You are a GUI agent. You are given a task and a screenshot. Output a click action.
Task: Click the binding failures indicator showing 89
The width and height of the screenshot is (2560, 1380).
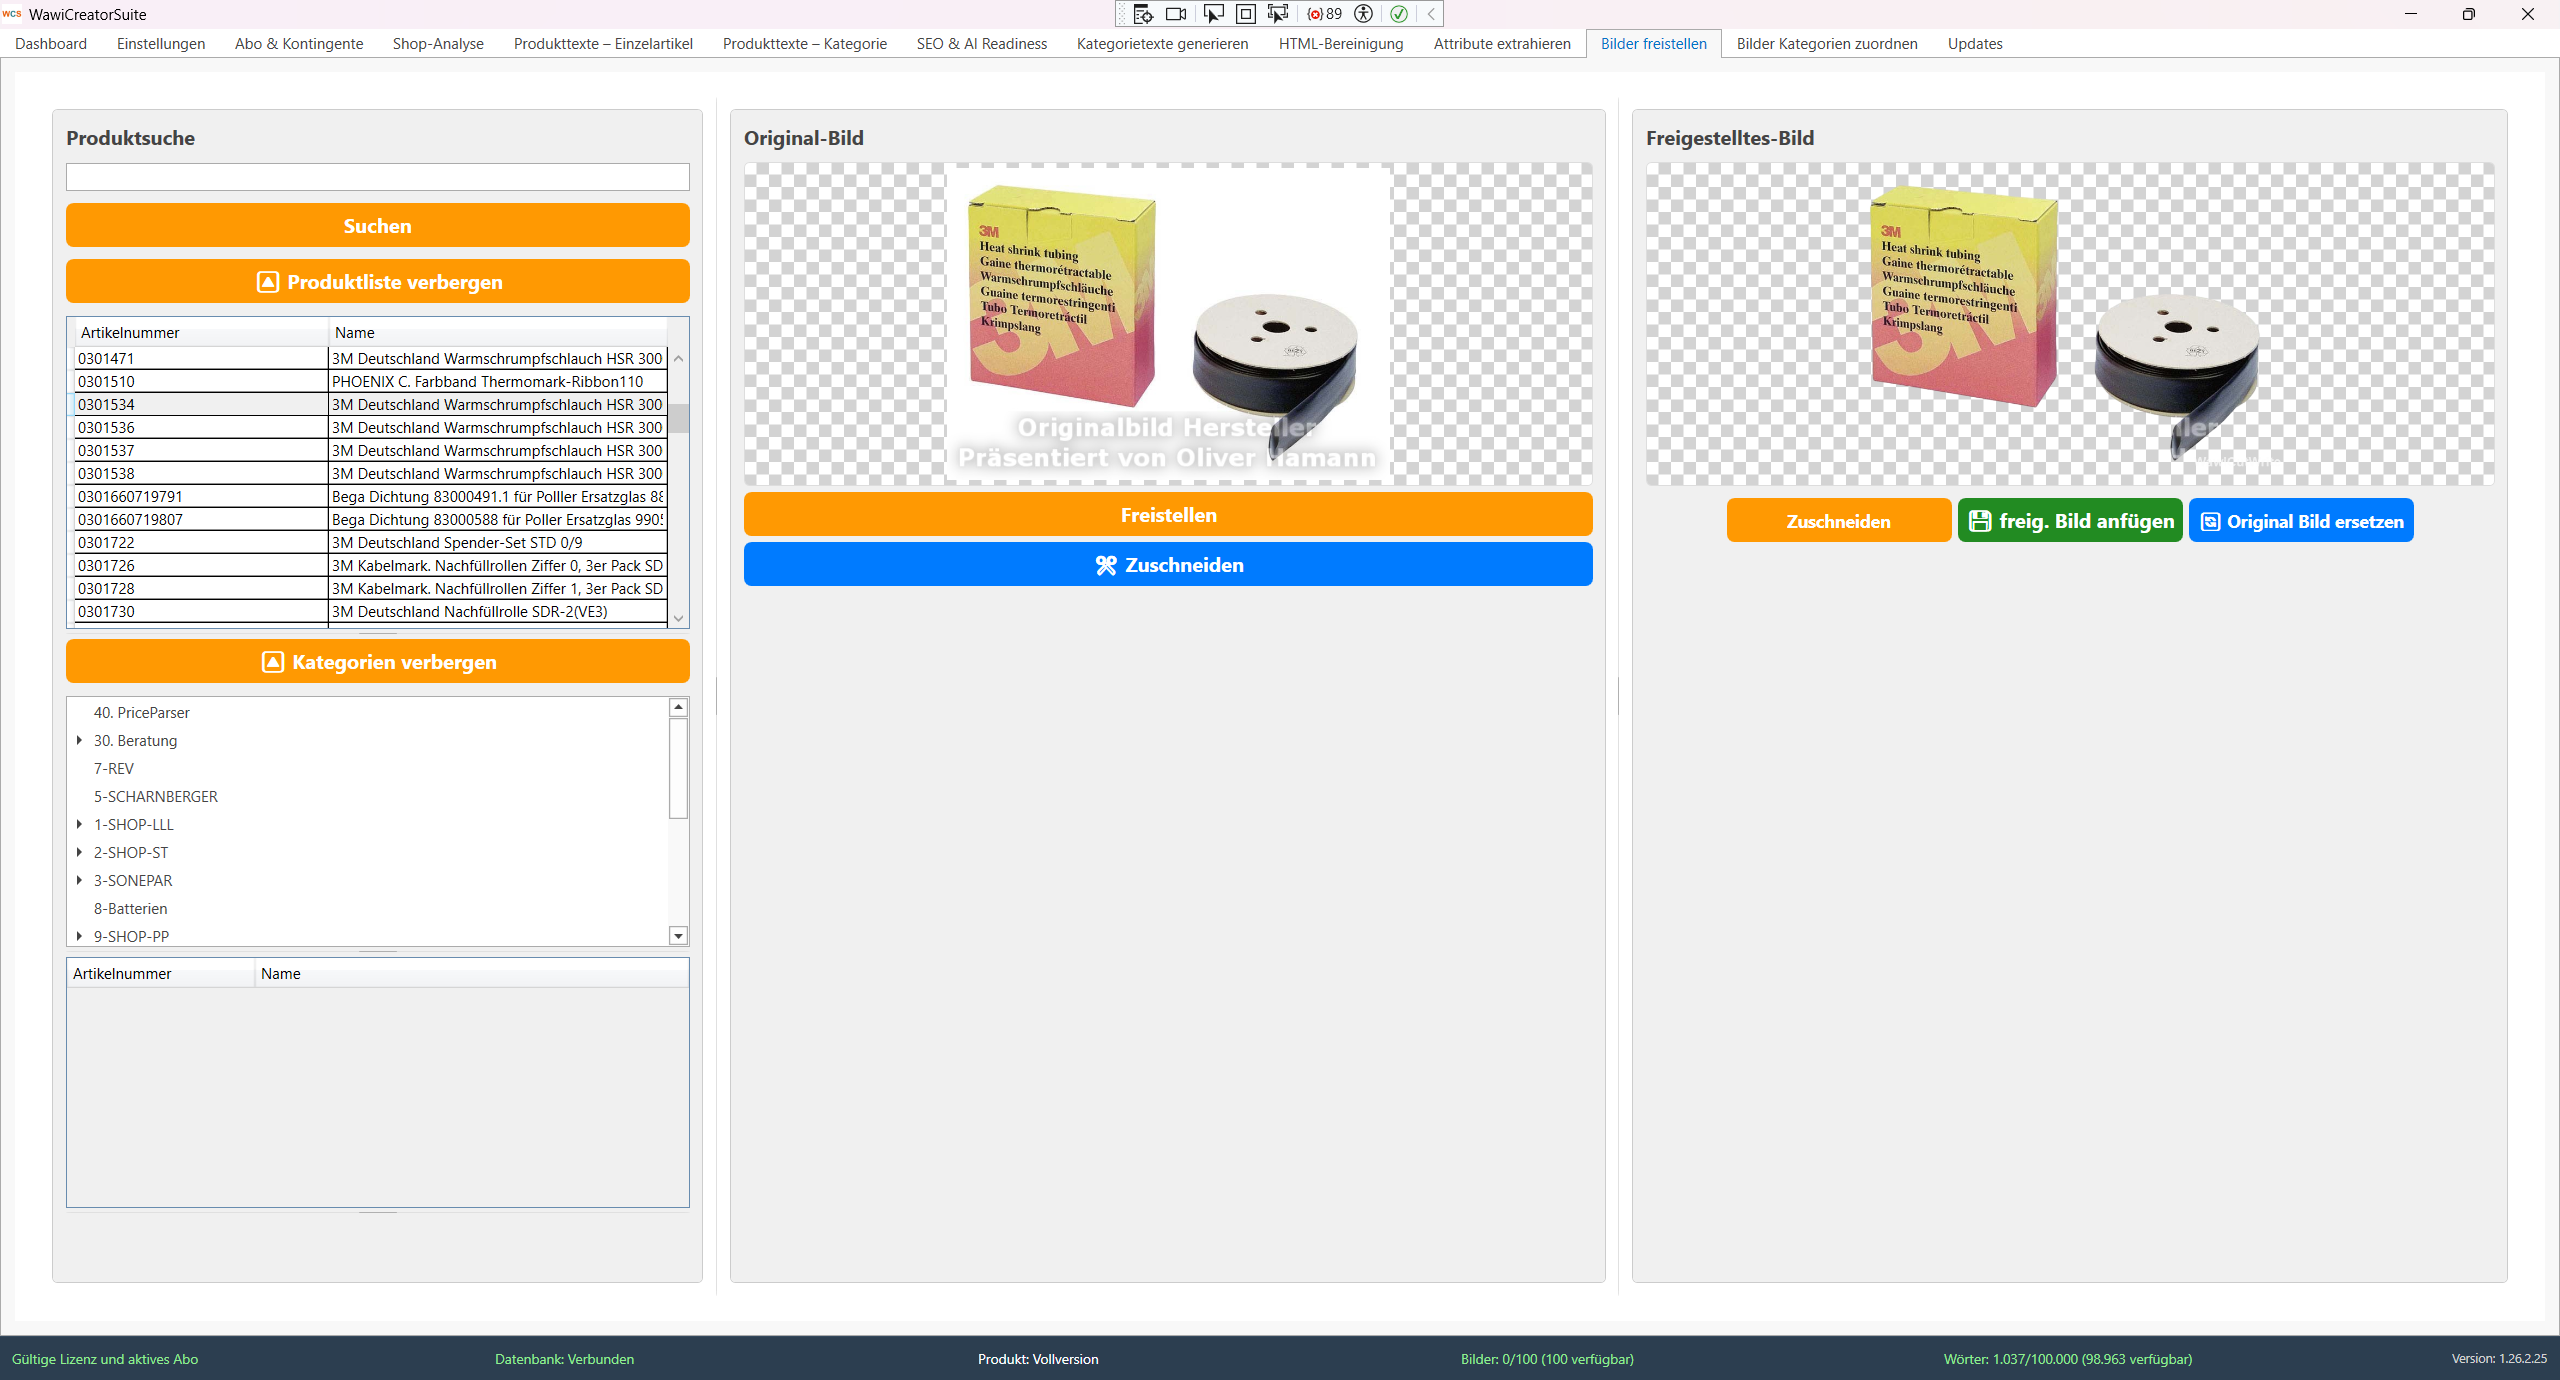click(x=1325, y=14)
